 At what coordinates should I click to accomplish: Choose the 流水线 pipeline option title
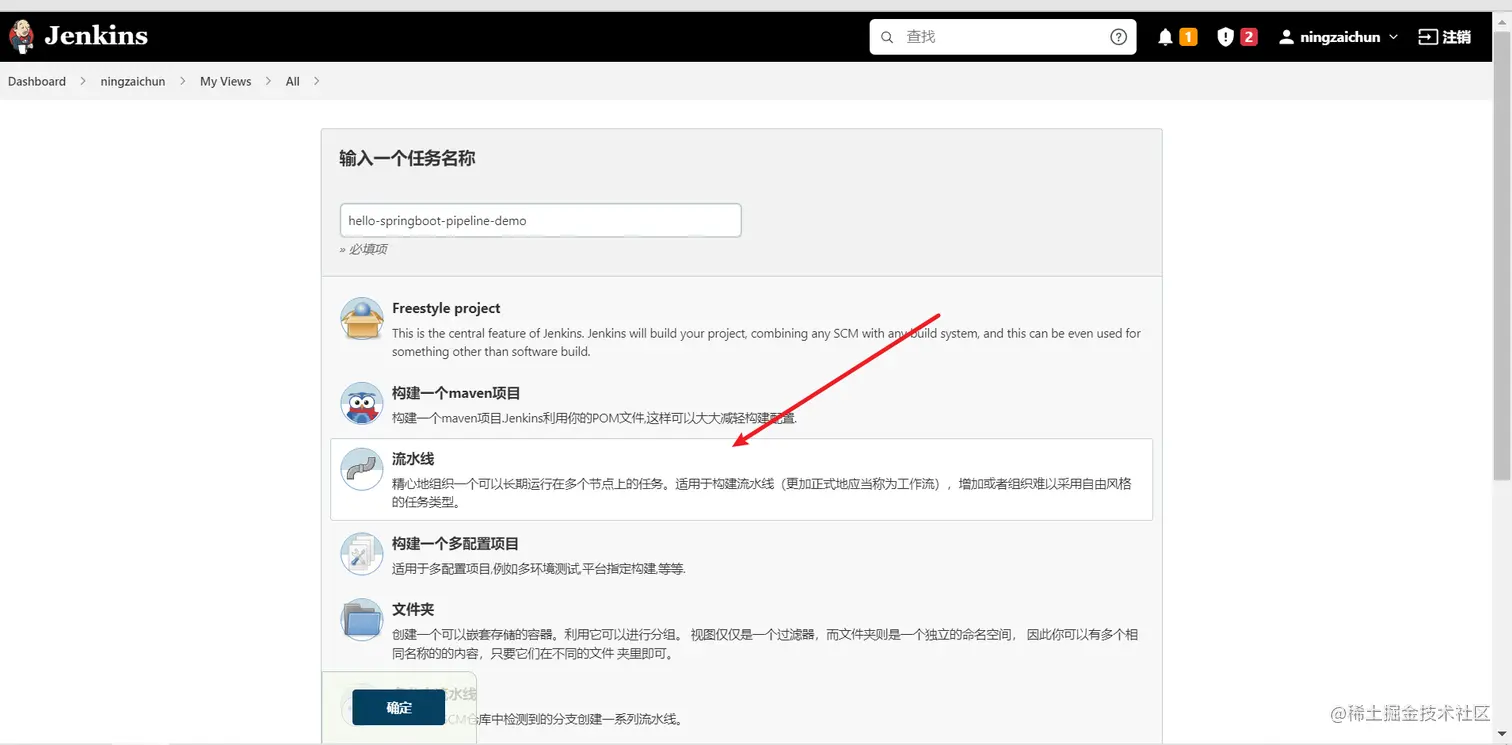click(413, 459)
